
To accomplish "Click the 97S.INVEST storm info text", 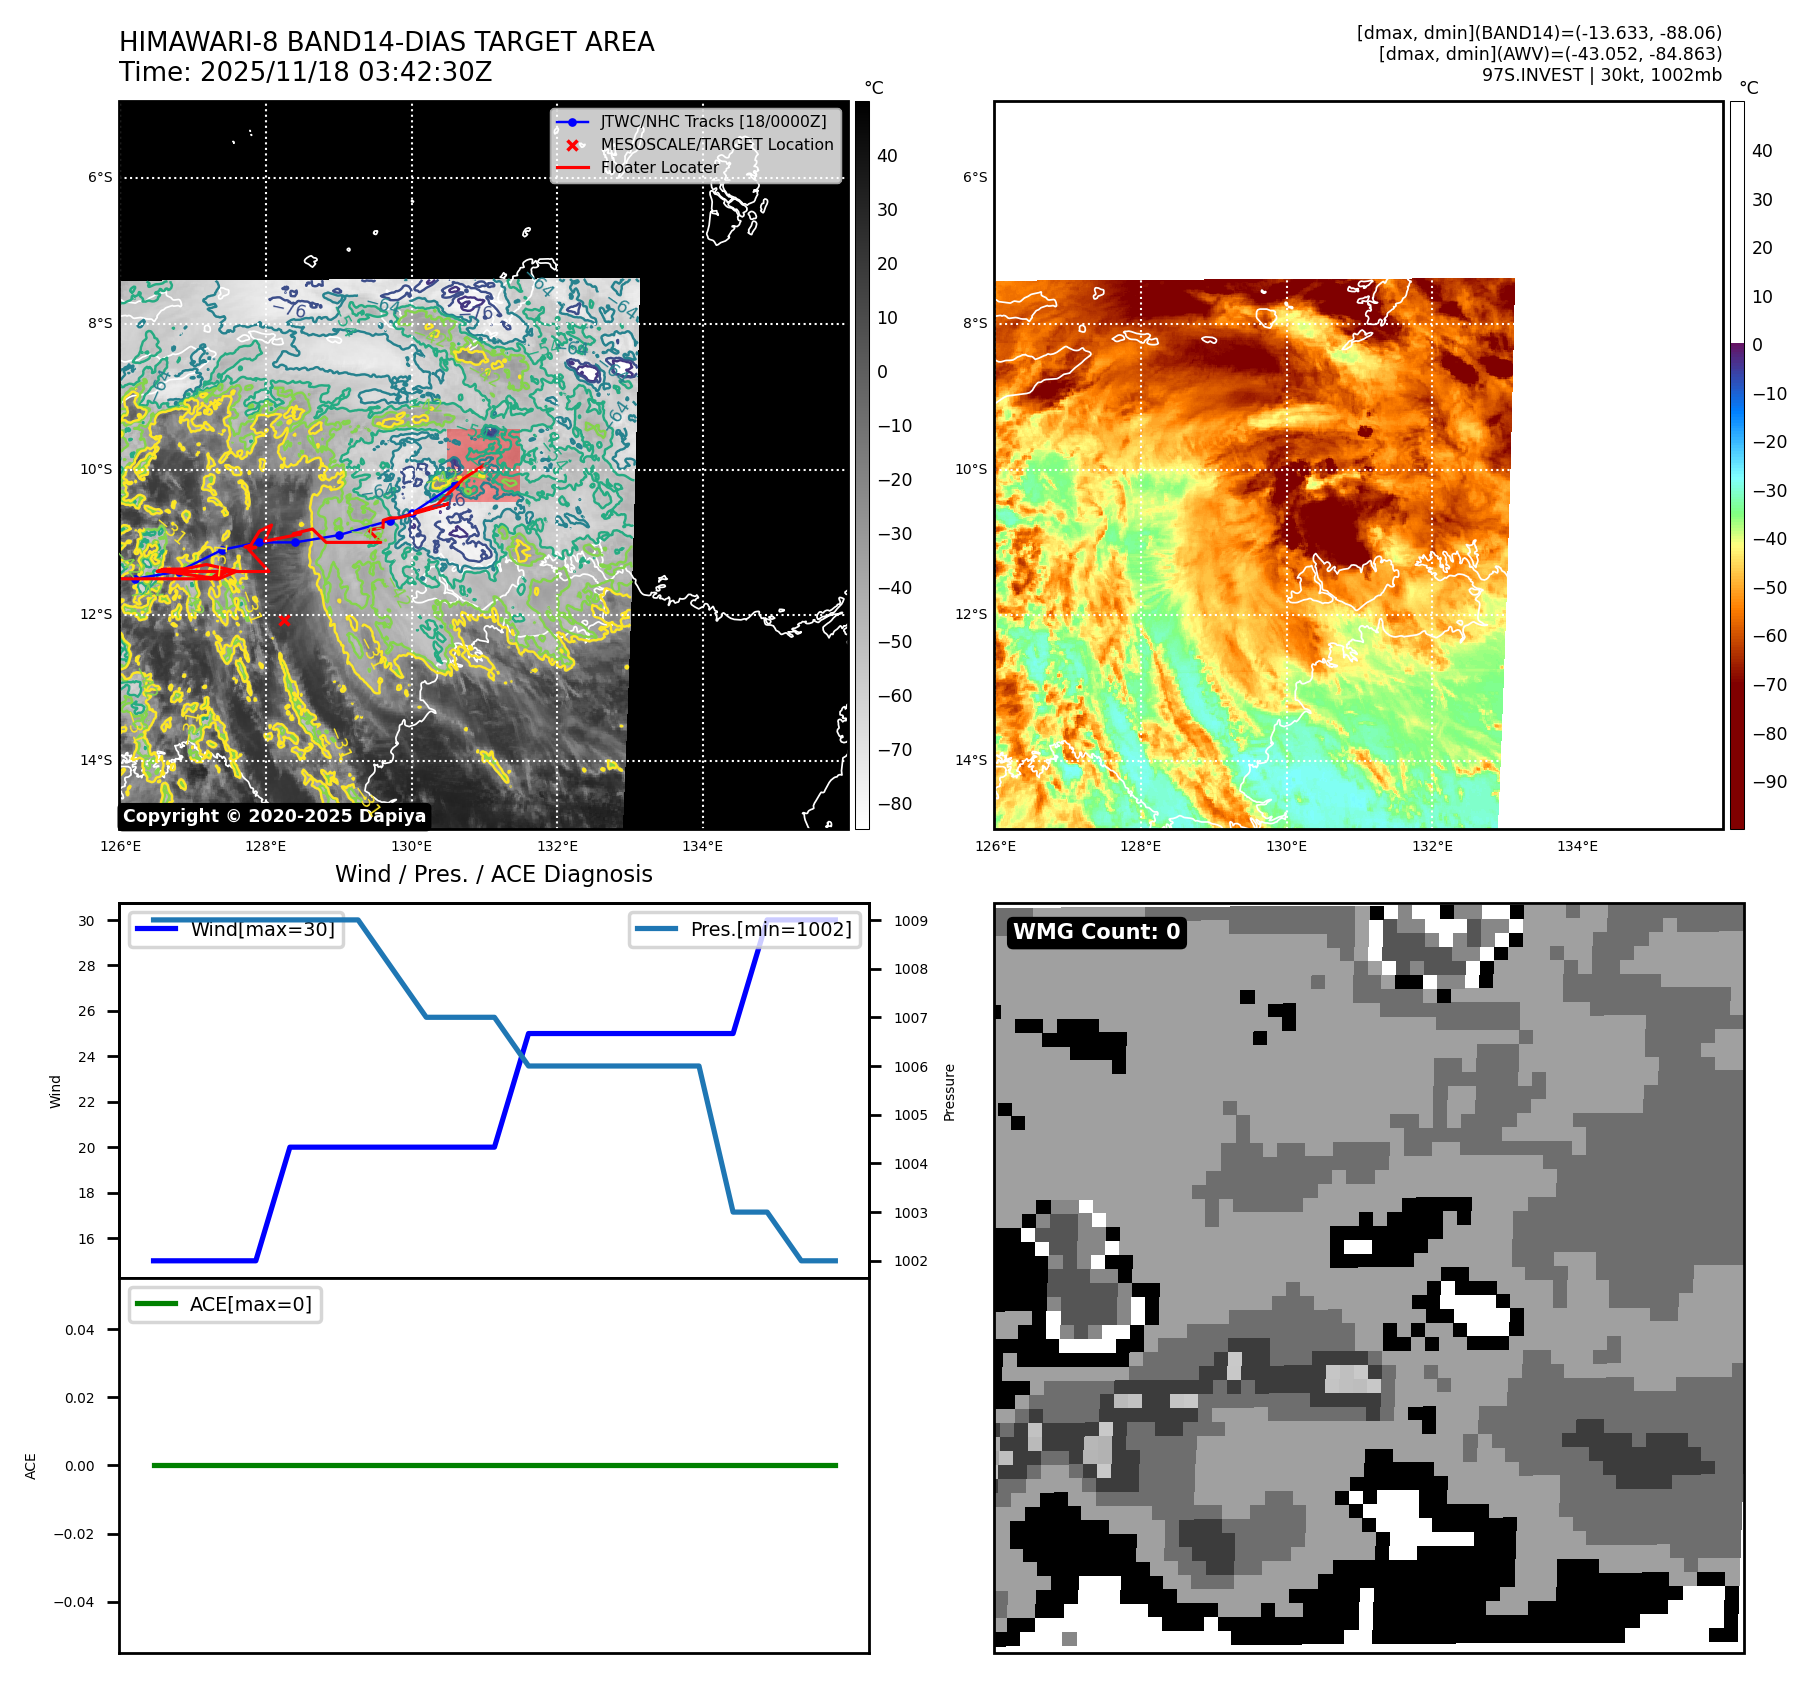I will pos(1601,75).
